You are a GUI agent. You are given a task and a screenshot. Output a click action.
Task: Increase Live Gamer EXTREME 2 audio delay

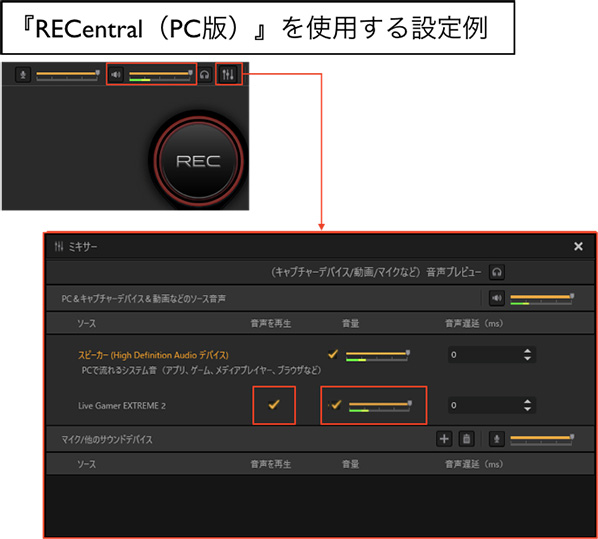[527, 401]
